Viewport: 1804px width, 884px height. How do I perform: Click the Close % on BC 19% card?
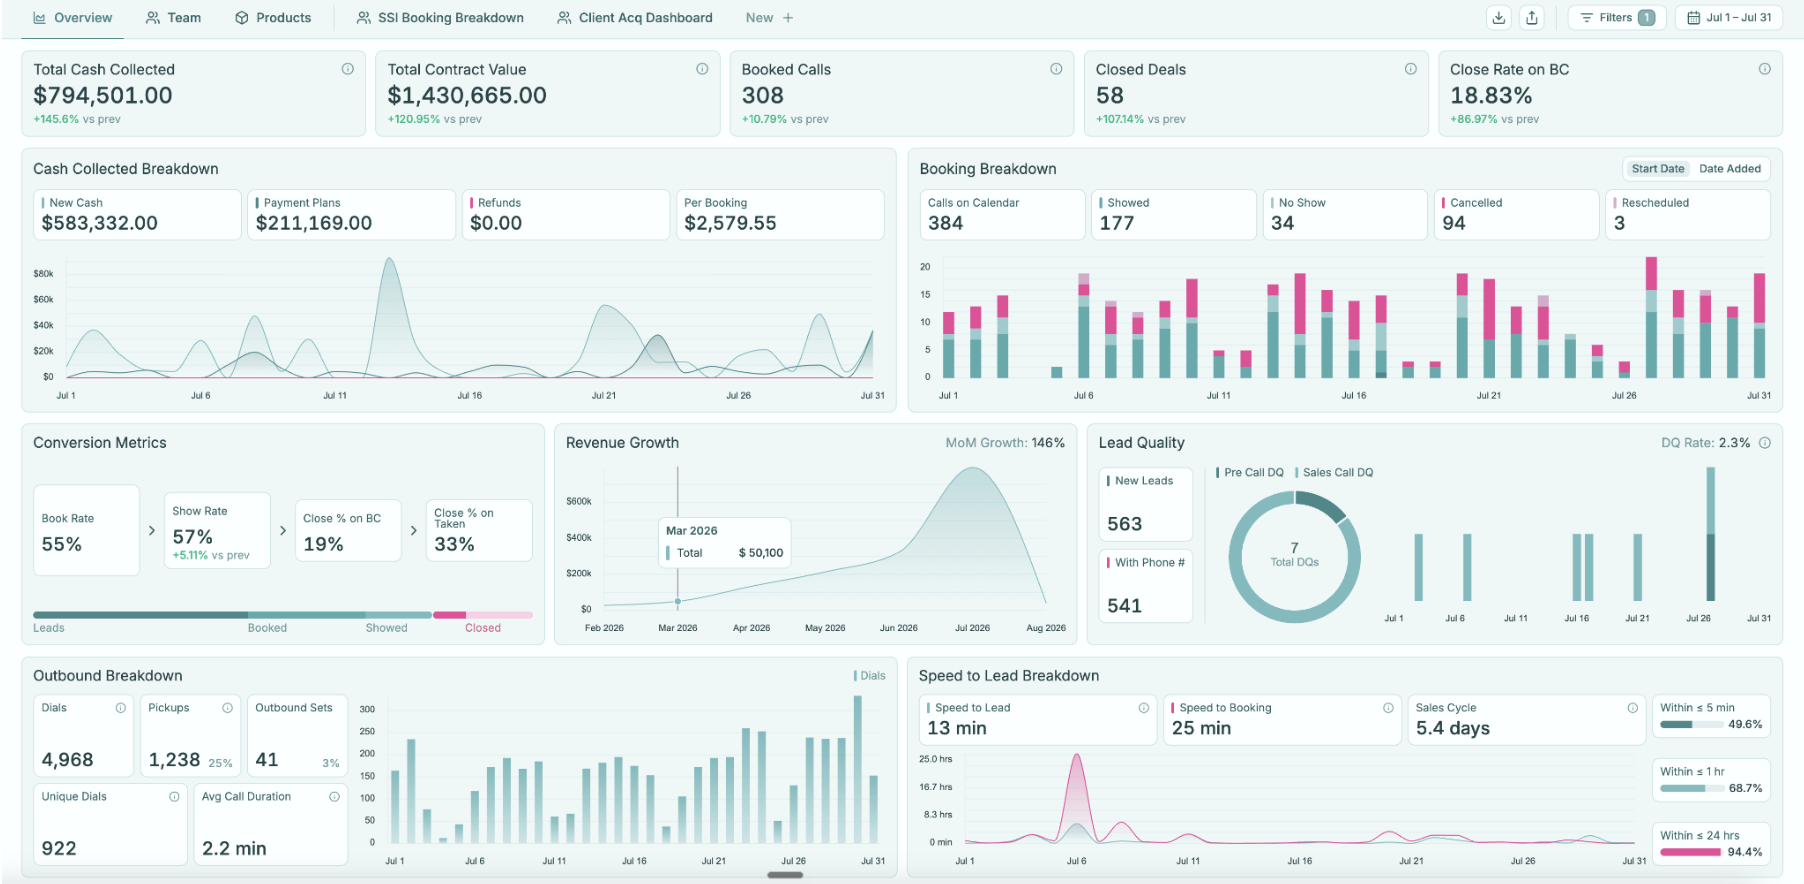(x=348, y=530)
